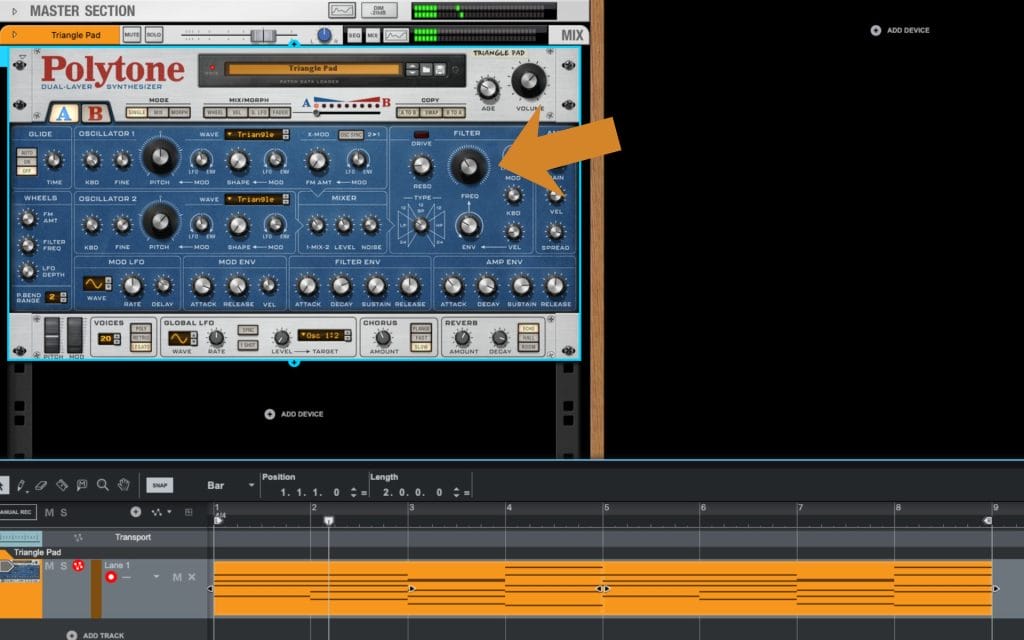Enable record on Lane 1
1024x640 pixels.
[111, 577]
